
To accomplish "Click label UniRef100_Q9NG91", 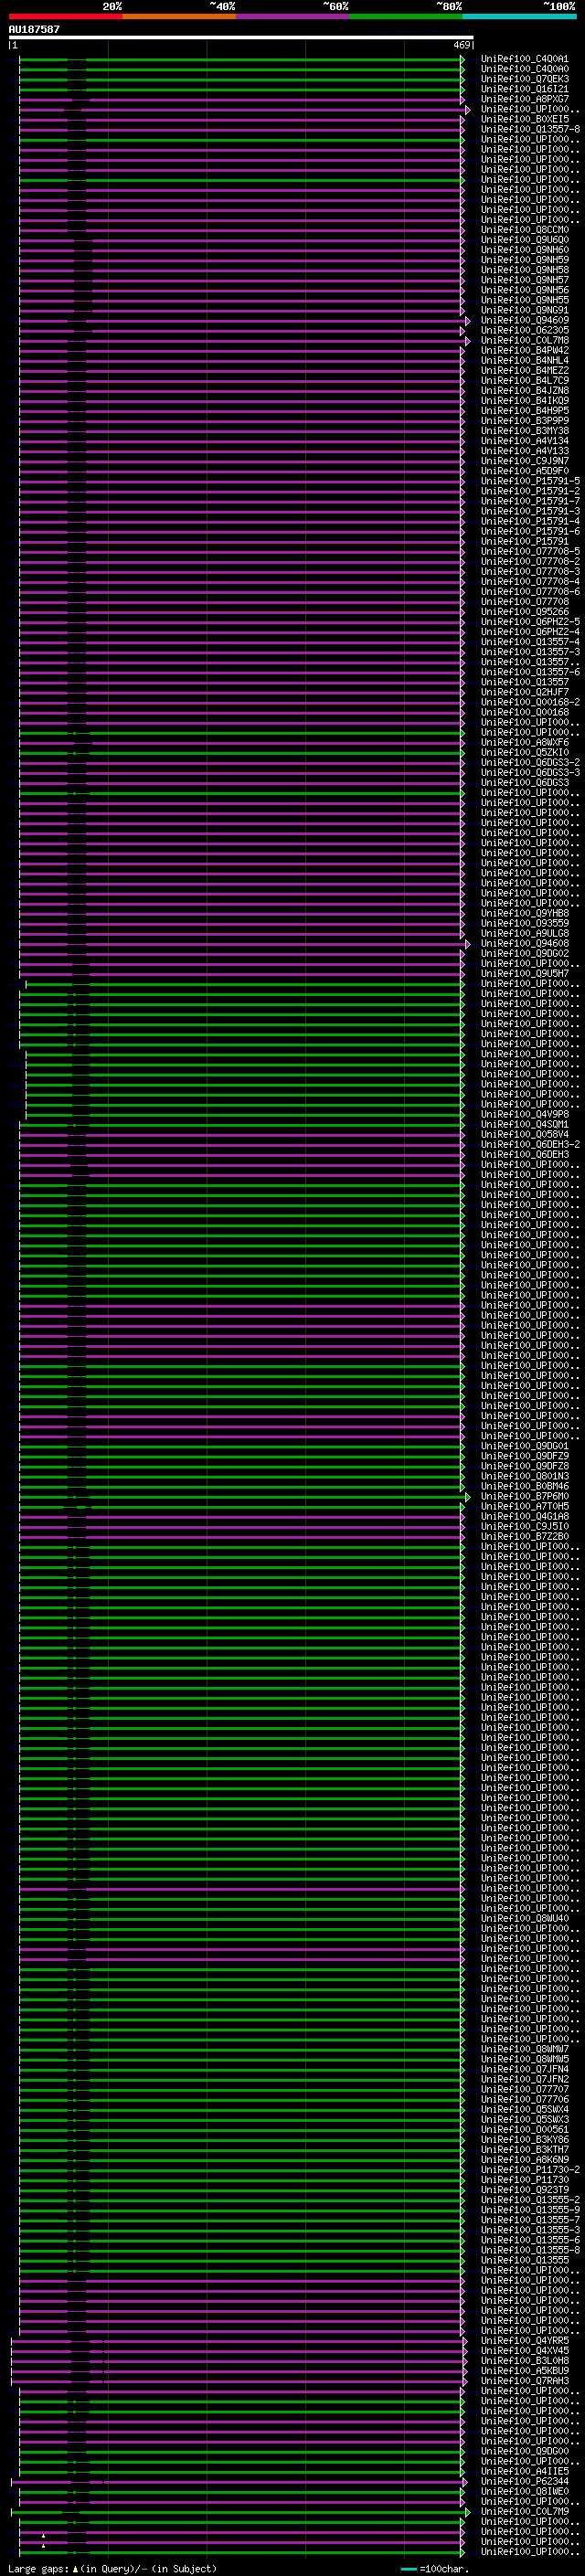I will 525,310.
